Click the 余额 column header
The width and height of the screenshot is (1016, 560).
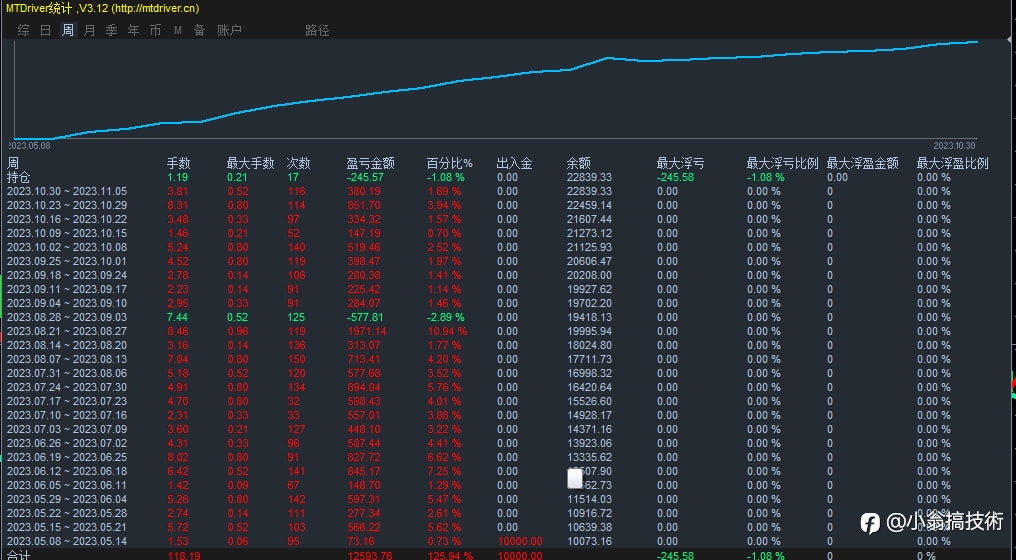click(578, 163)
